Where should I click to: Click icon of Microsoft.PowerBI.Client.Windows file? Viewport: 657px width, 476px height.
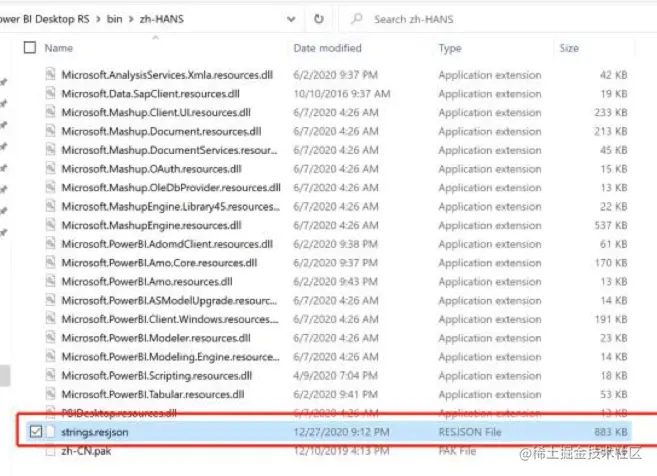(51, 318)
